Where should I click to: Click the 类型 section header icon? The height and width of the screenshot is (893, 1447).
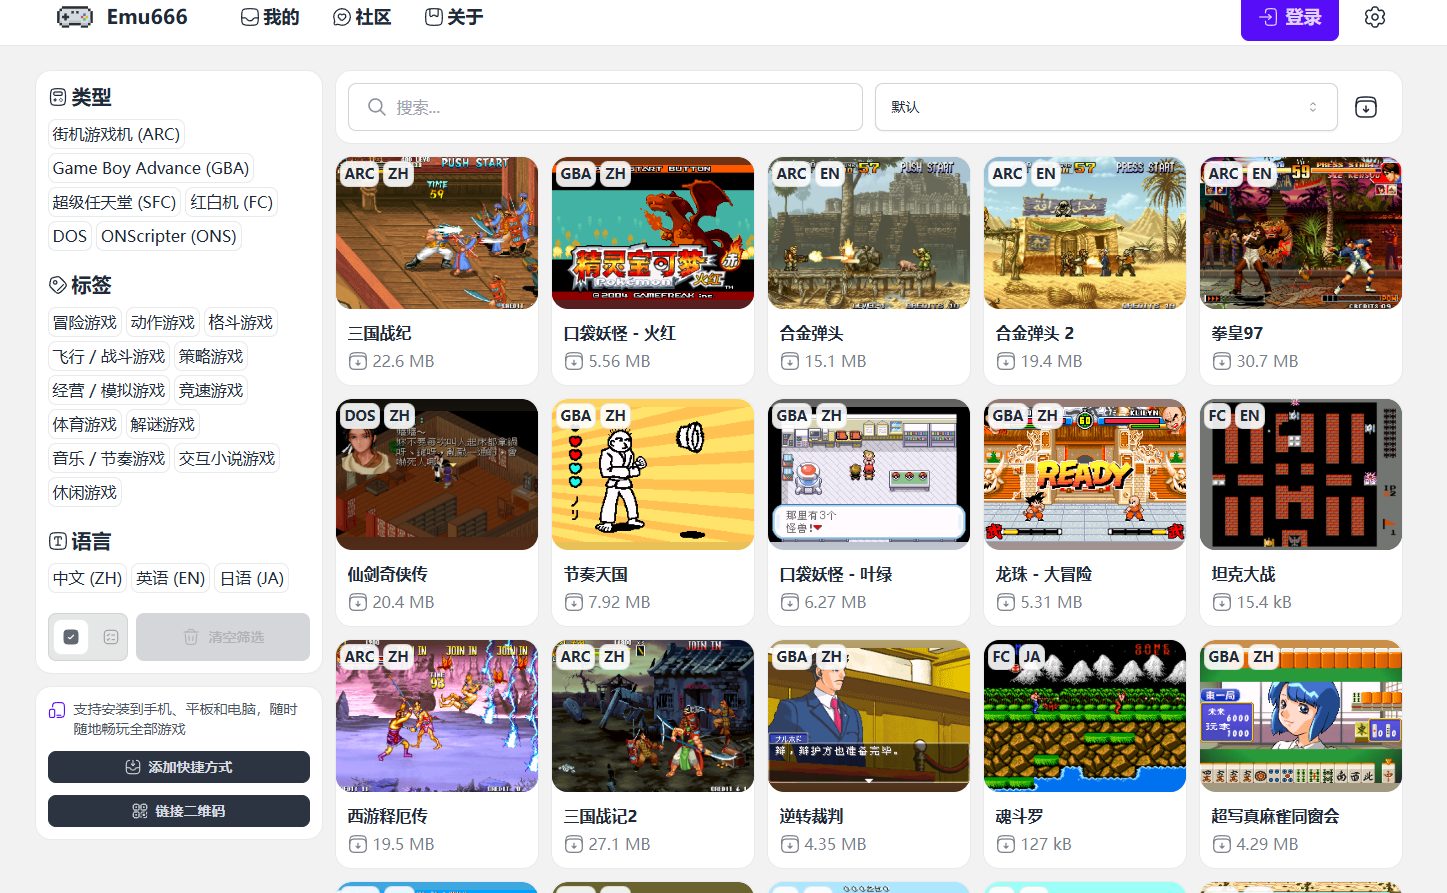click(58, 97)
